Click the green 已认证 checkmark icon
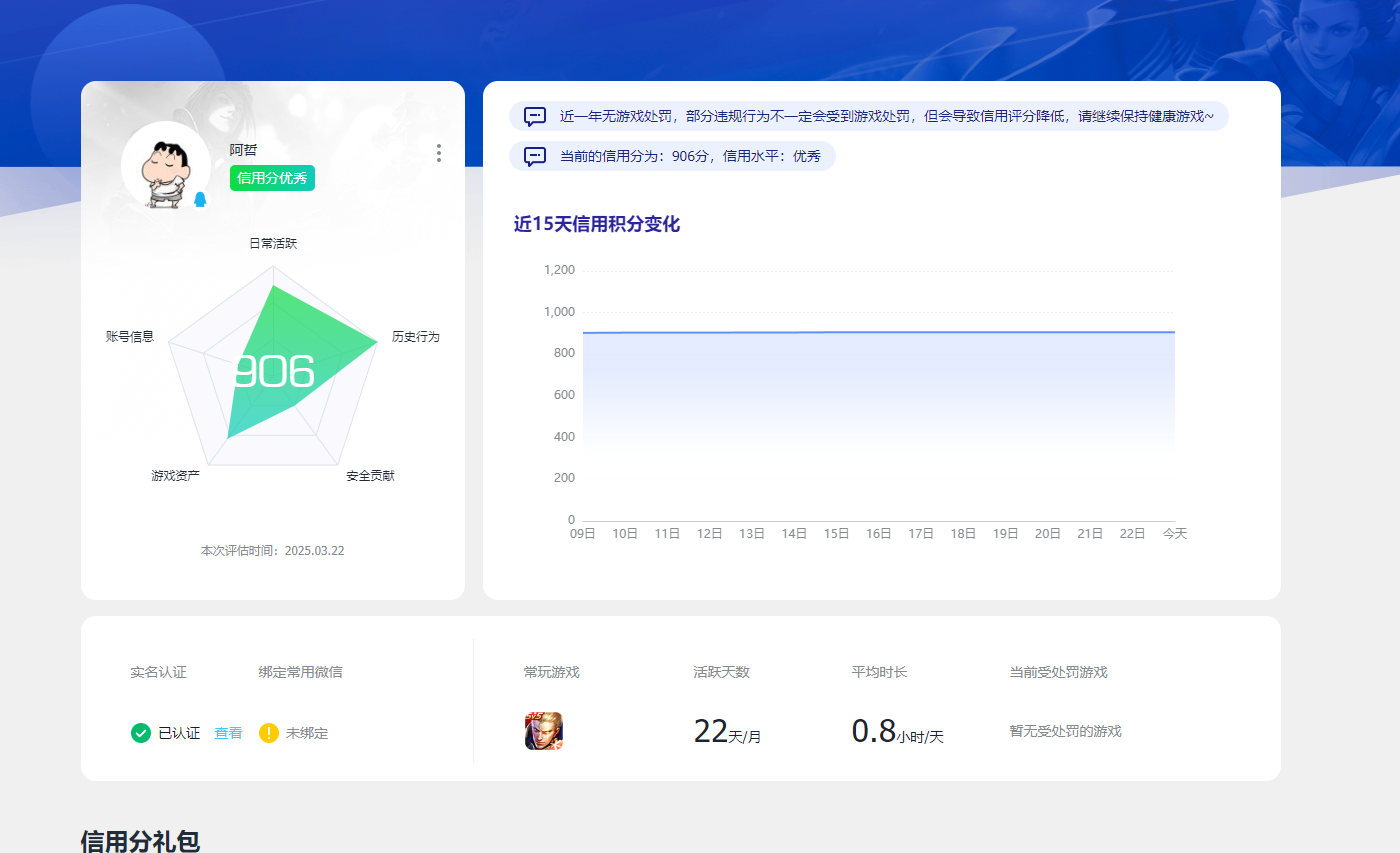This screenshot has width=1400, height=853. (x=141, y=733)
